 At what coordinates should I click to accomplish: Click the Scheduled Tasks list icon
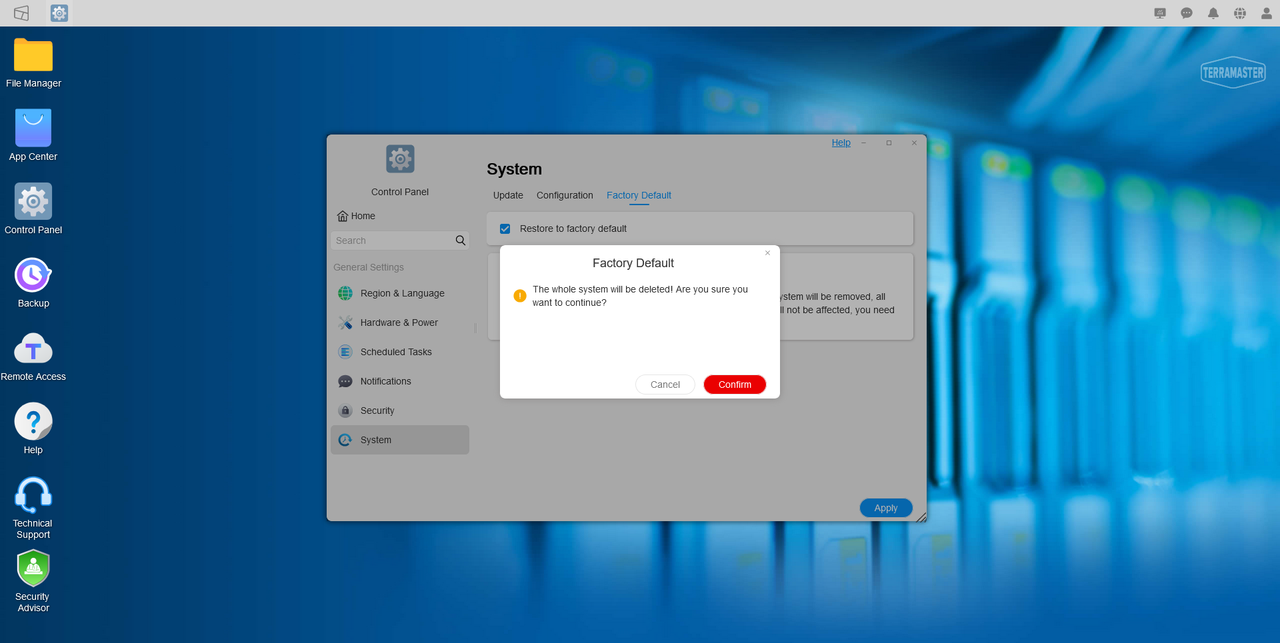345,352
